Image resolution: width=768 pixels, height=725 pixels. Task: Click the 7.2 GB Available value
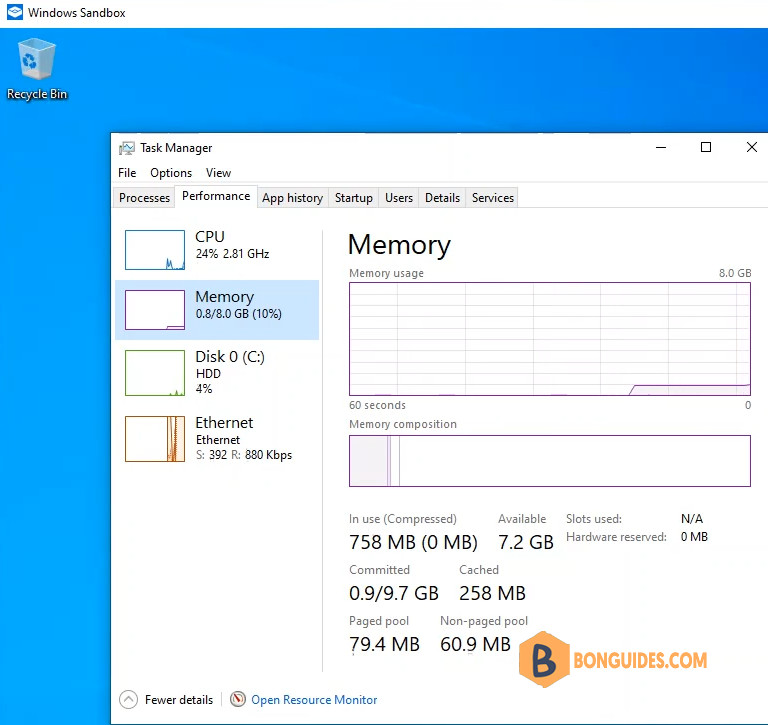tap(526, 542)
